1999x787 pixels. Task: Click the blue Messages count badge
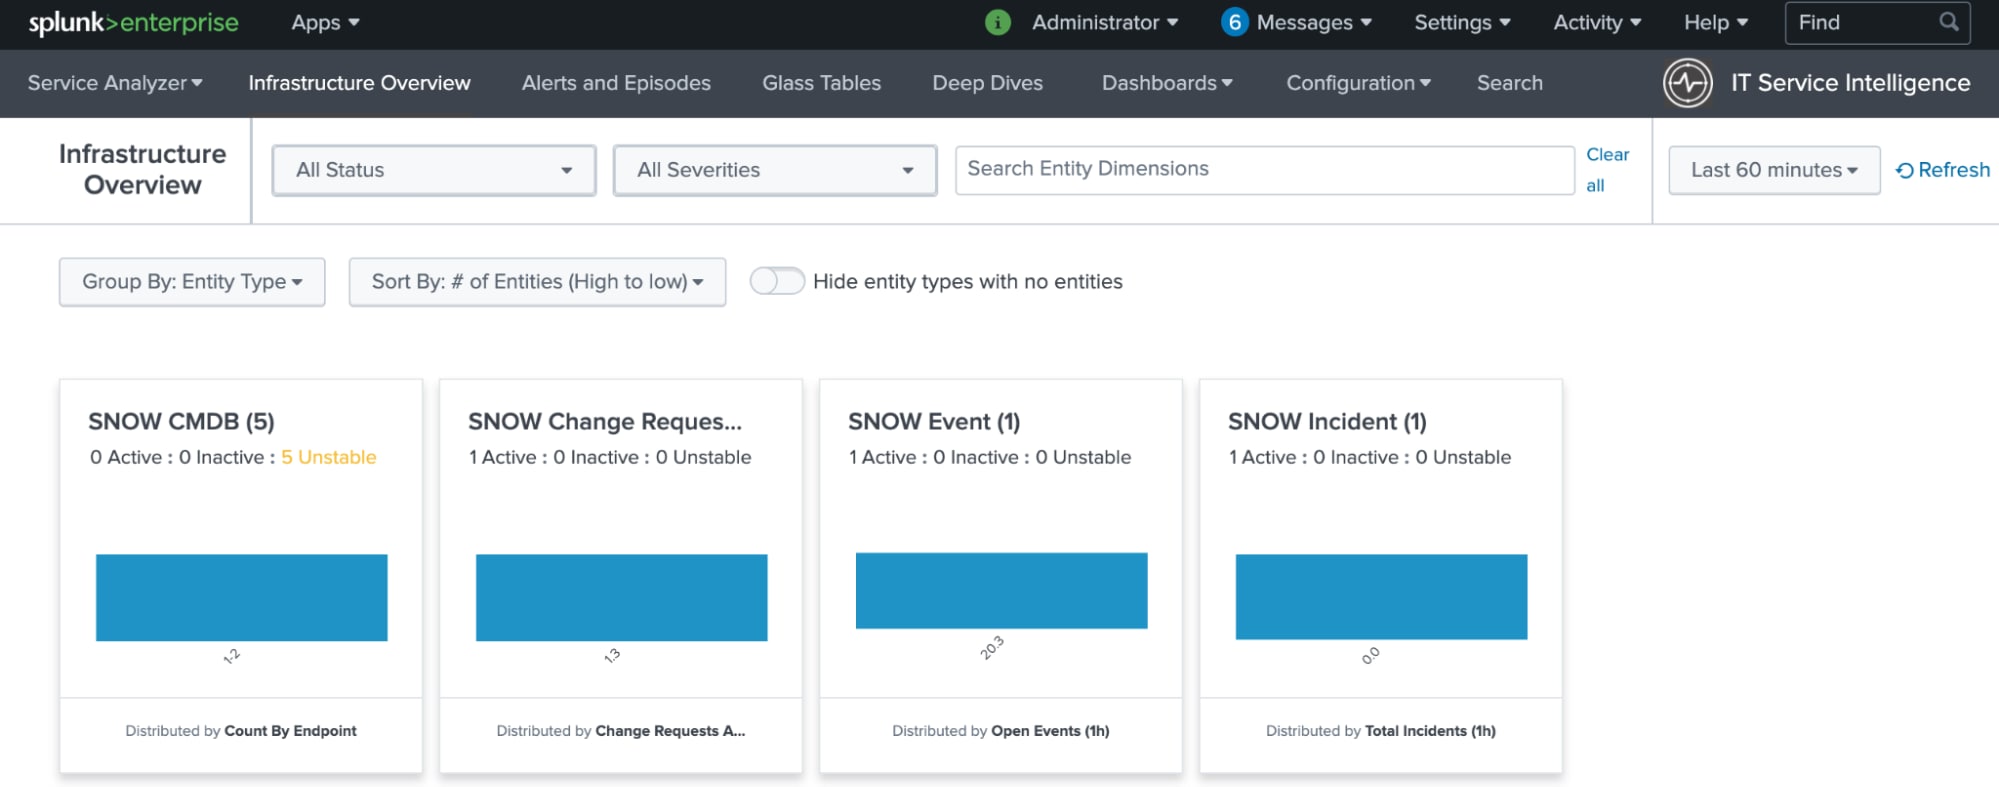coord(1234,22)
